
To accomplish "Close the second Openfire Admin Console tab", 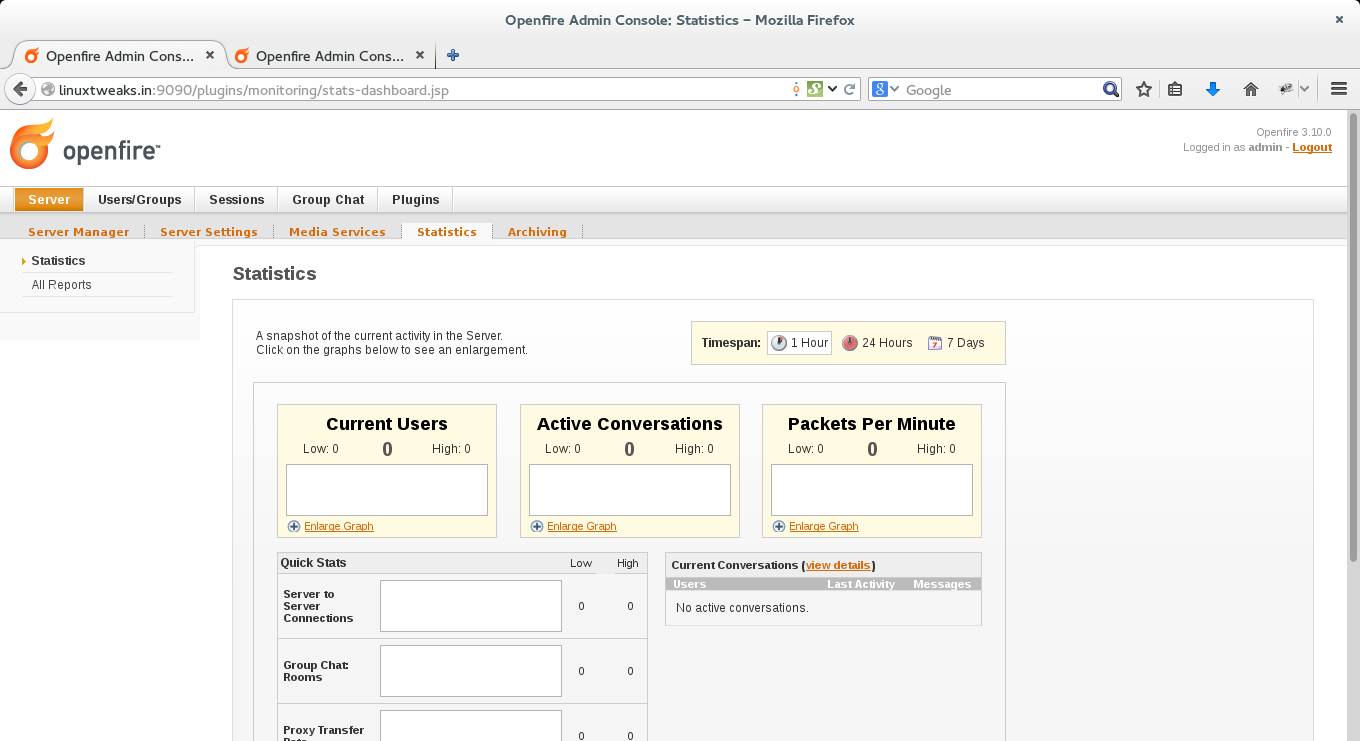I will coord(420,56).
